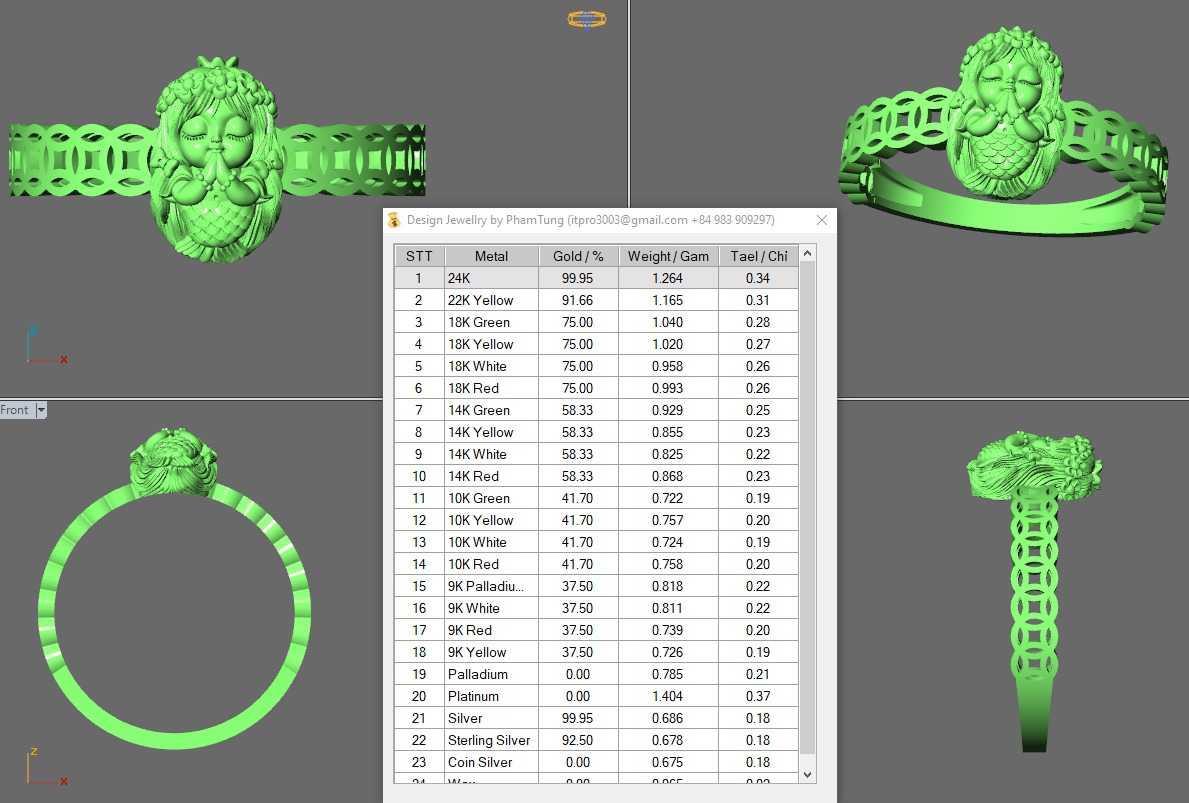Select the Platinum row
This screenshot has width=1189, height=803.
[596, 696]
